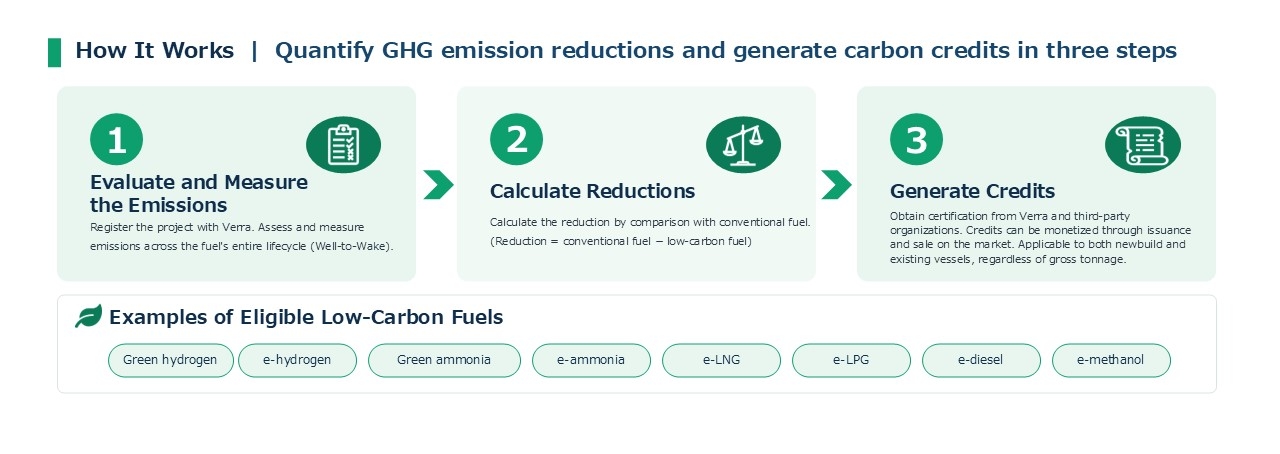
Task: Select the green number 3 circle
Action: pyautogui.click(x=916, y=141)
